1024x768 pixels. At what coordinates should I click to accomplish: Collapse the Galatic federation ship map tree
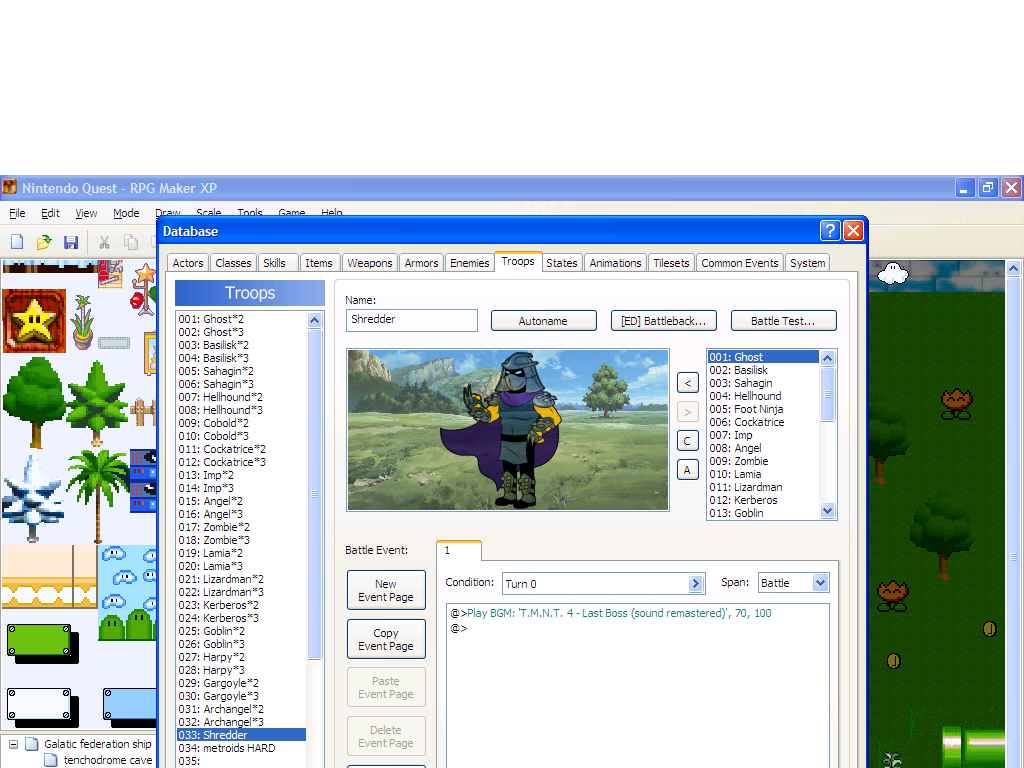coord(13,744)
